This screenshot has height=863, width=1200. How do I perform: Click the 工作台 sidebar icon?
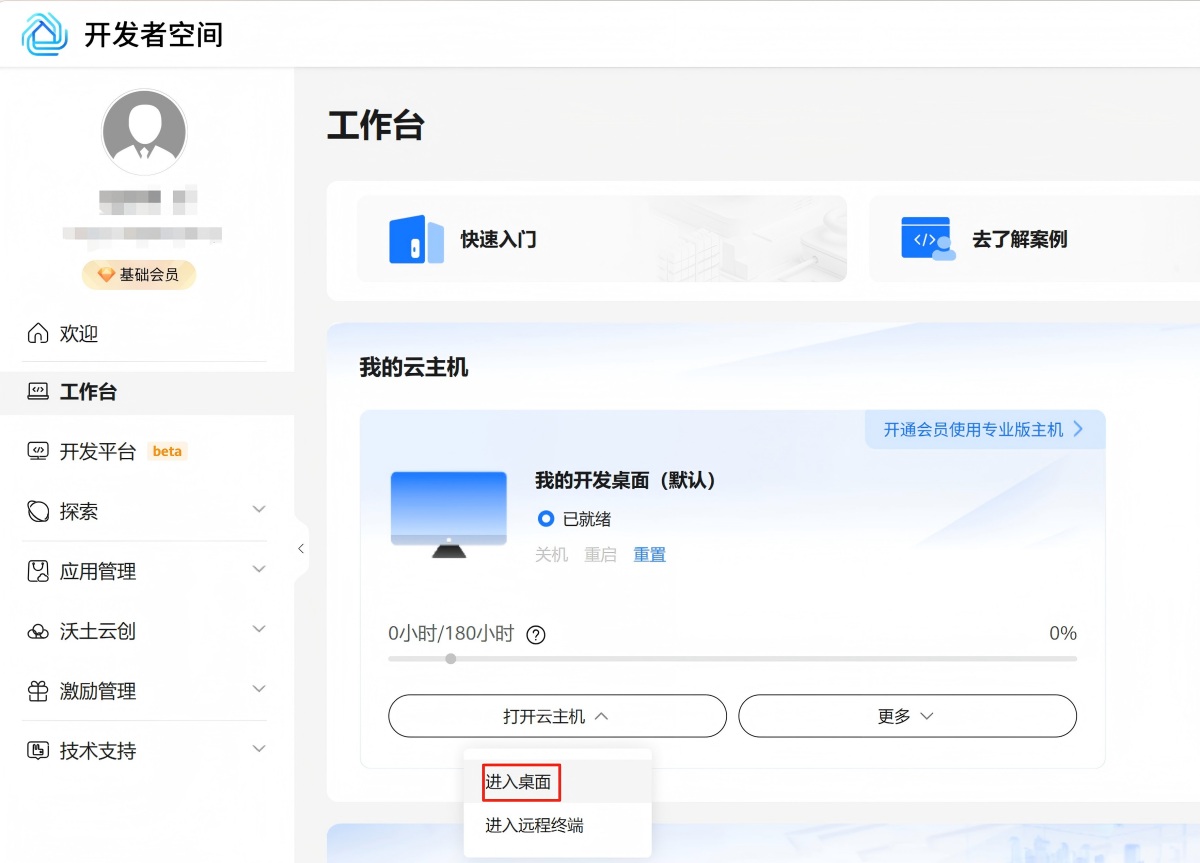click(37, 391)
